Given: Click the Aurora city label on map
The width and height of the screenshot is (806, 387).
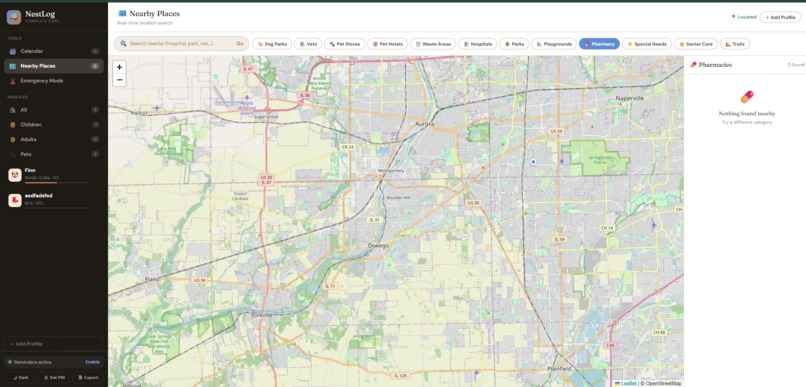Looking at the screenshot, I should (x=425, y=124).
